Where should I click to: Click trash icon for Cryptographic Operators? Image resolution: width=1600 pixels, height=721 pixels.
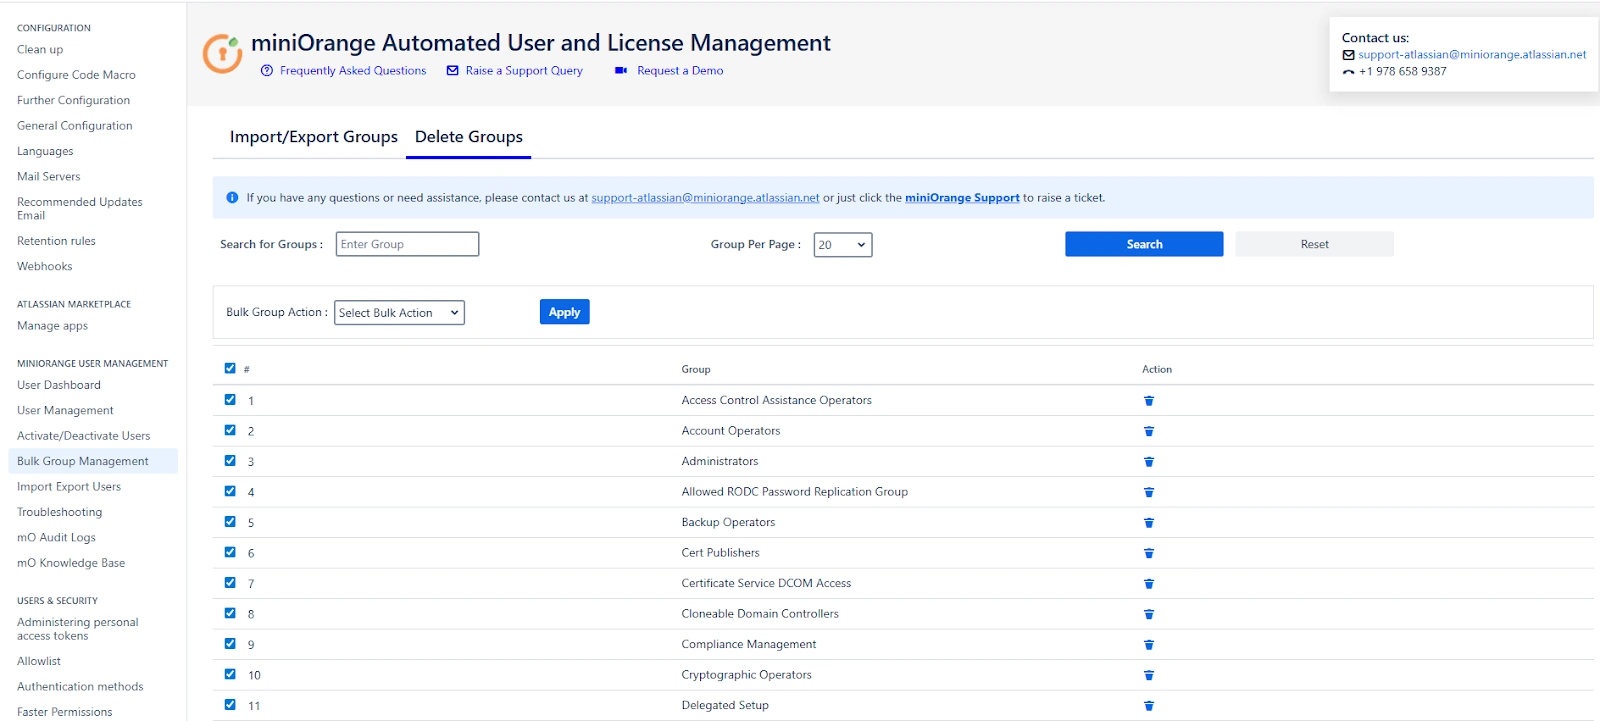1149,675
